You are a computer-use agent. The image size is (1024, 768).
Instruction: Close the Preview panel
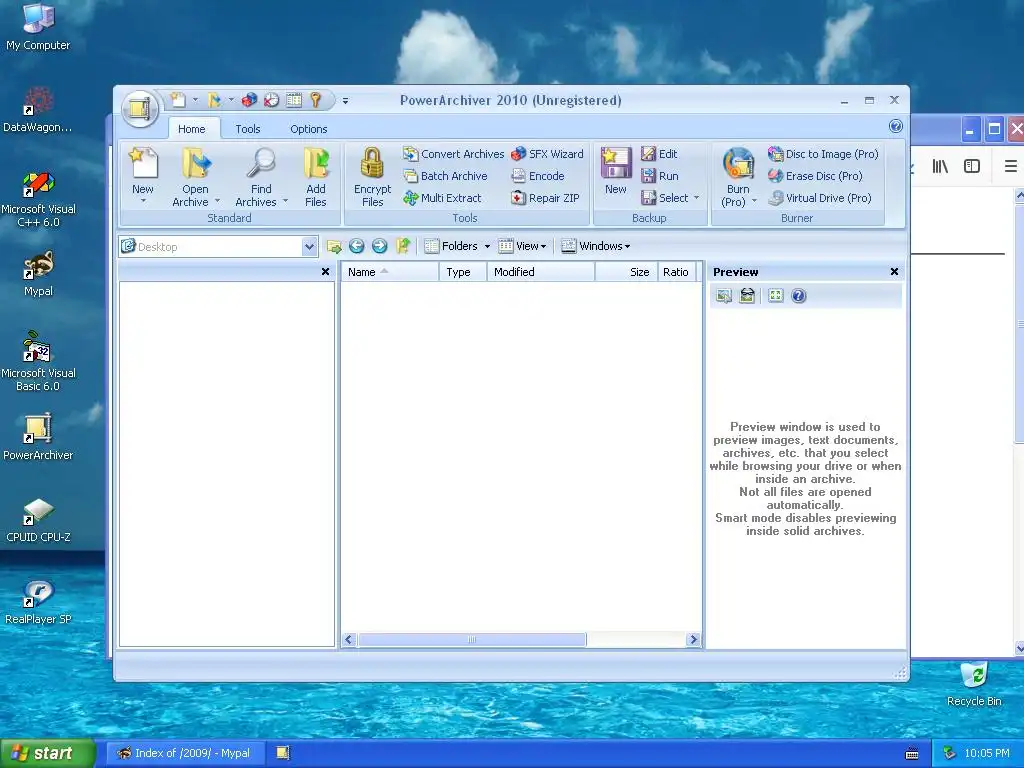pyautogui.click(x=894, y=272)
